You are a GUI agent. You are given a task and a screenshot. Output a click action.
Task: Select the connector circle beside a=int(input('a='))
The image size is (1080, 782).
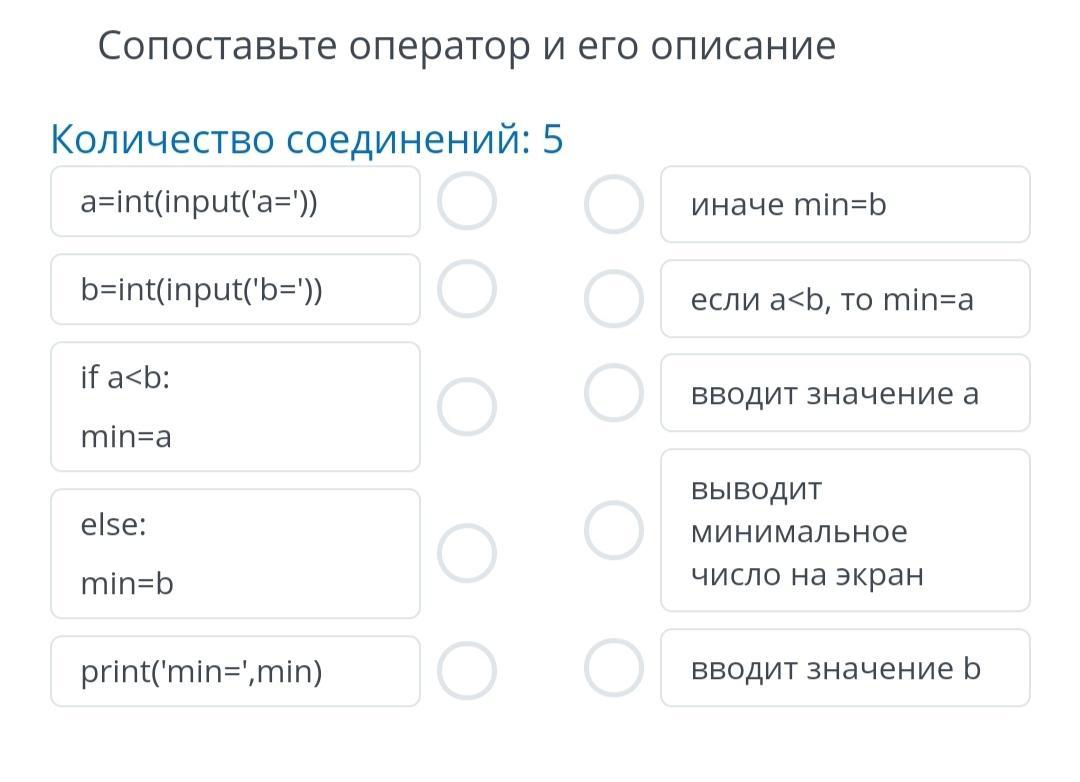(x=466, y=202)
